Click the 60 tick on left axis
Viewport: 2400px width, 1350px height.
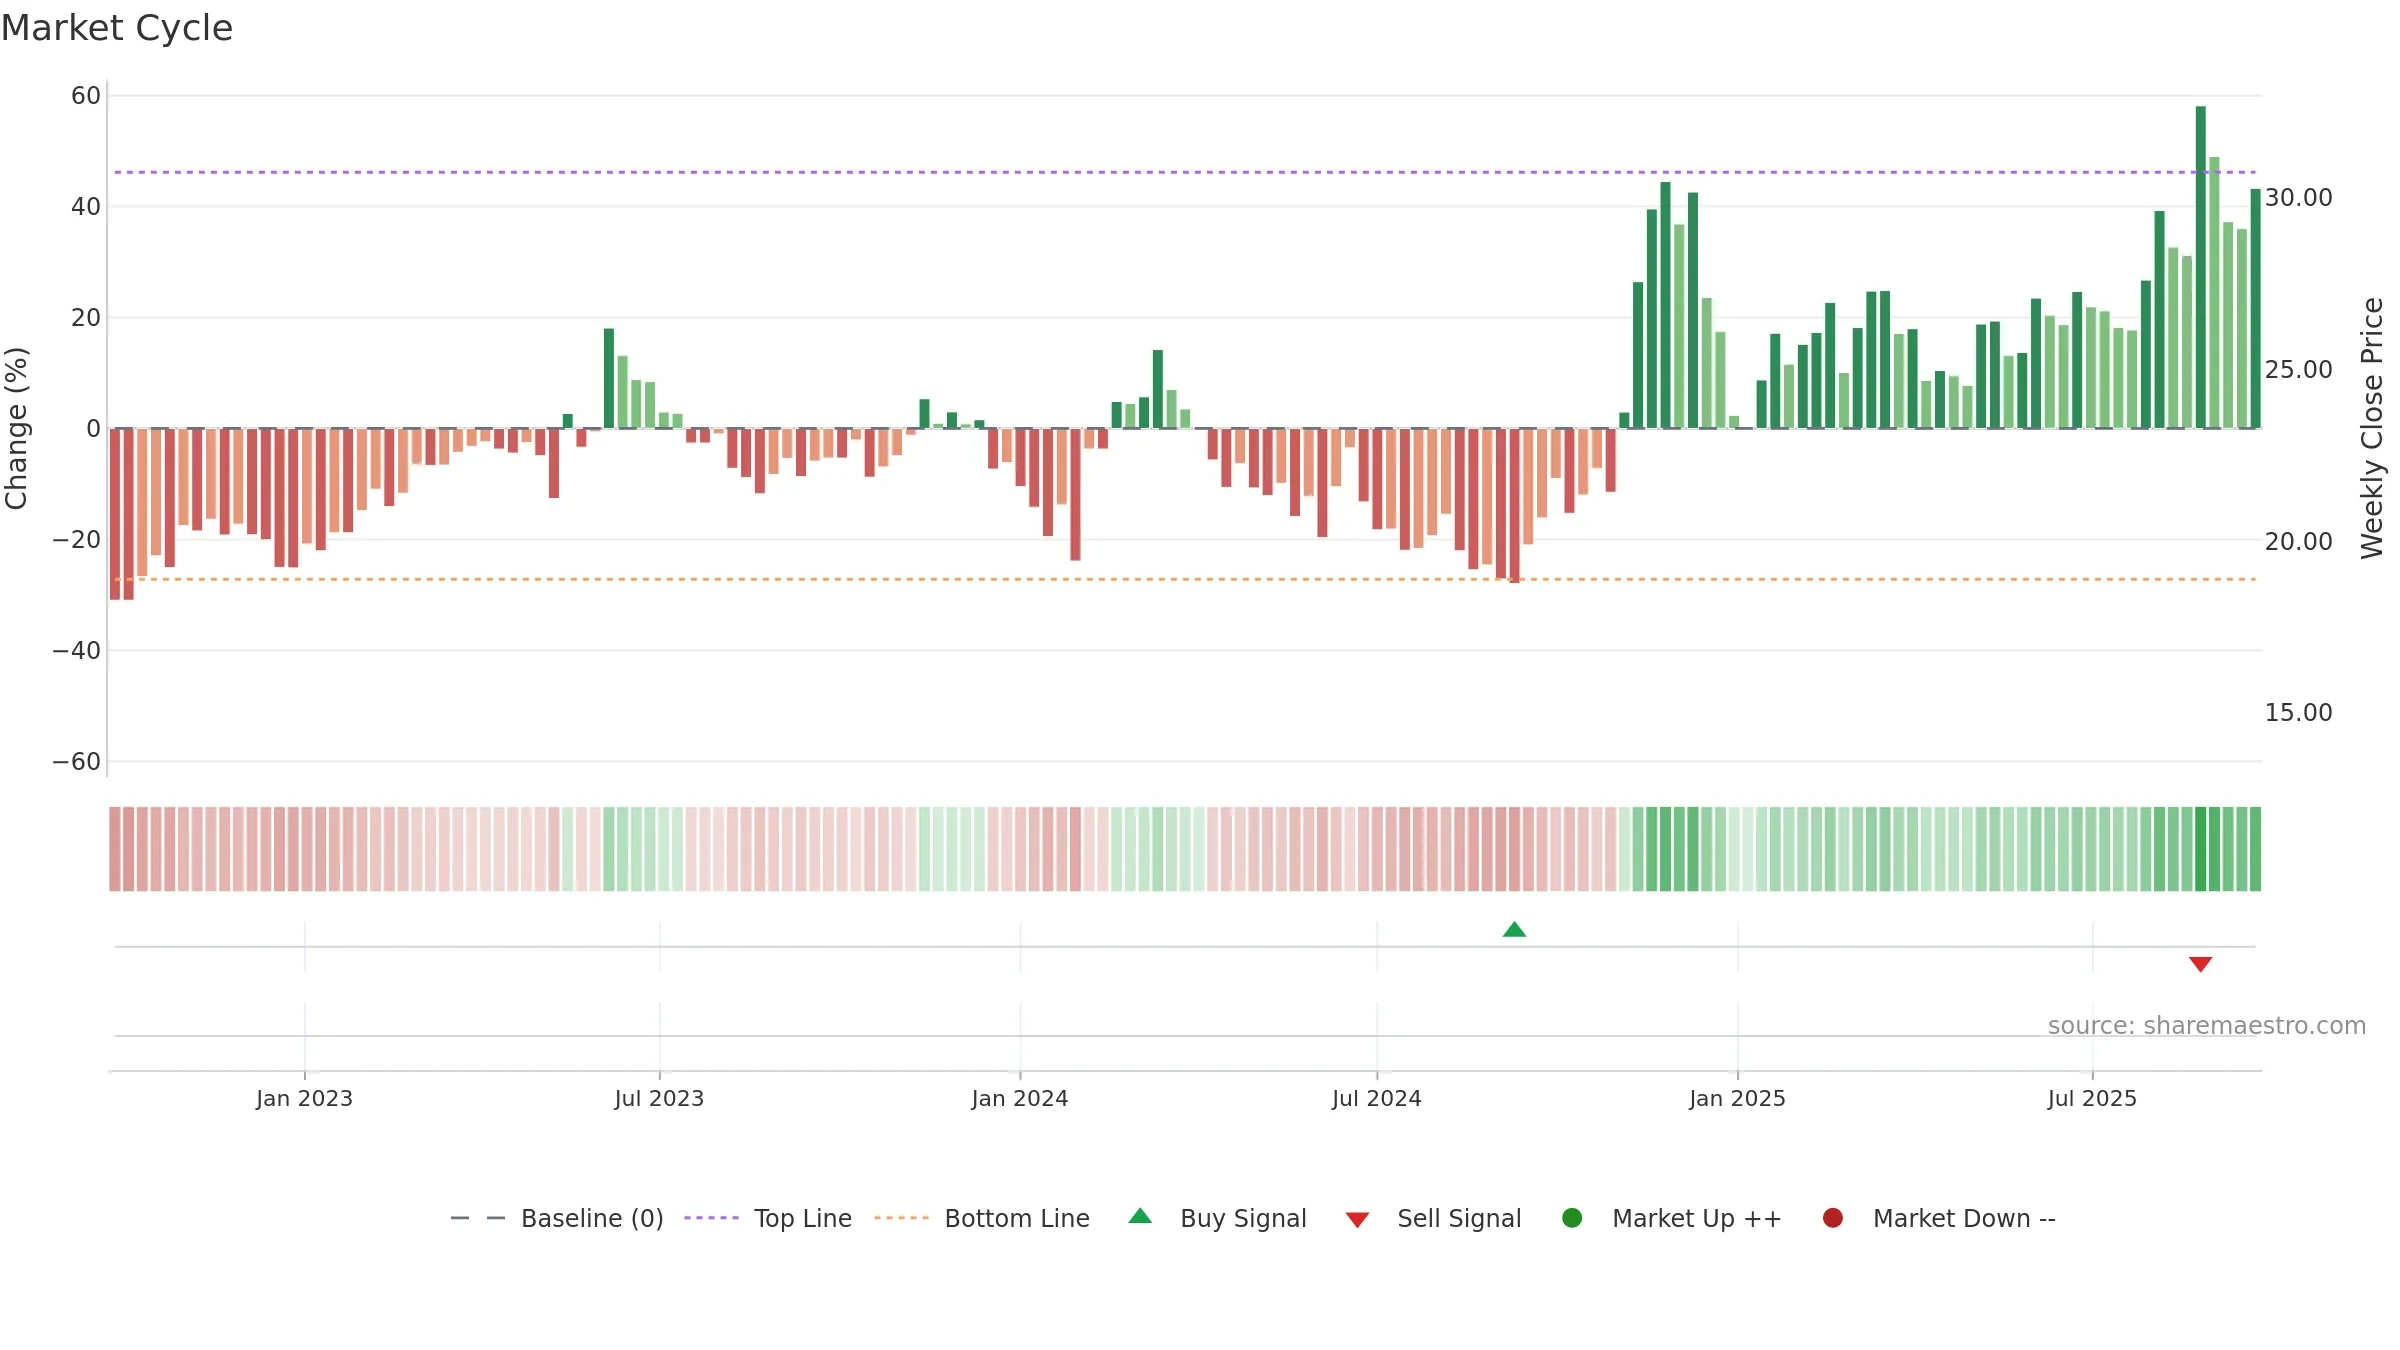click(86, 96)
